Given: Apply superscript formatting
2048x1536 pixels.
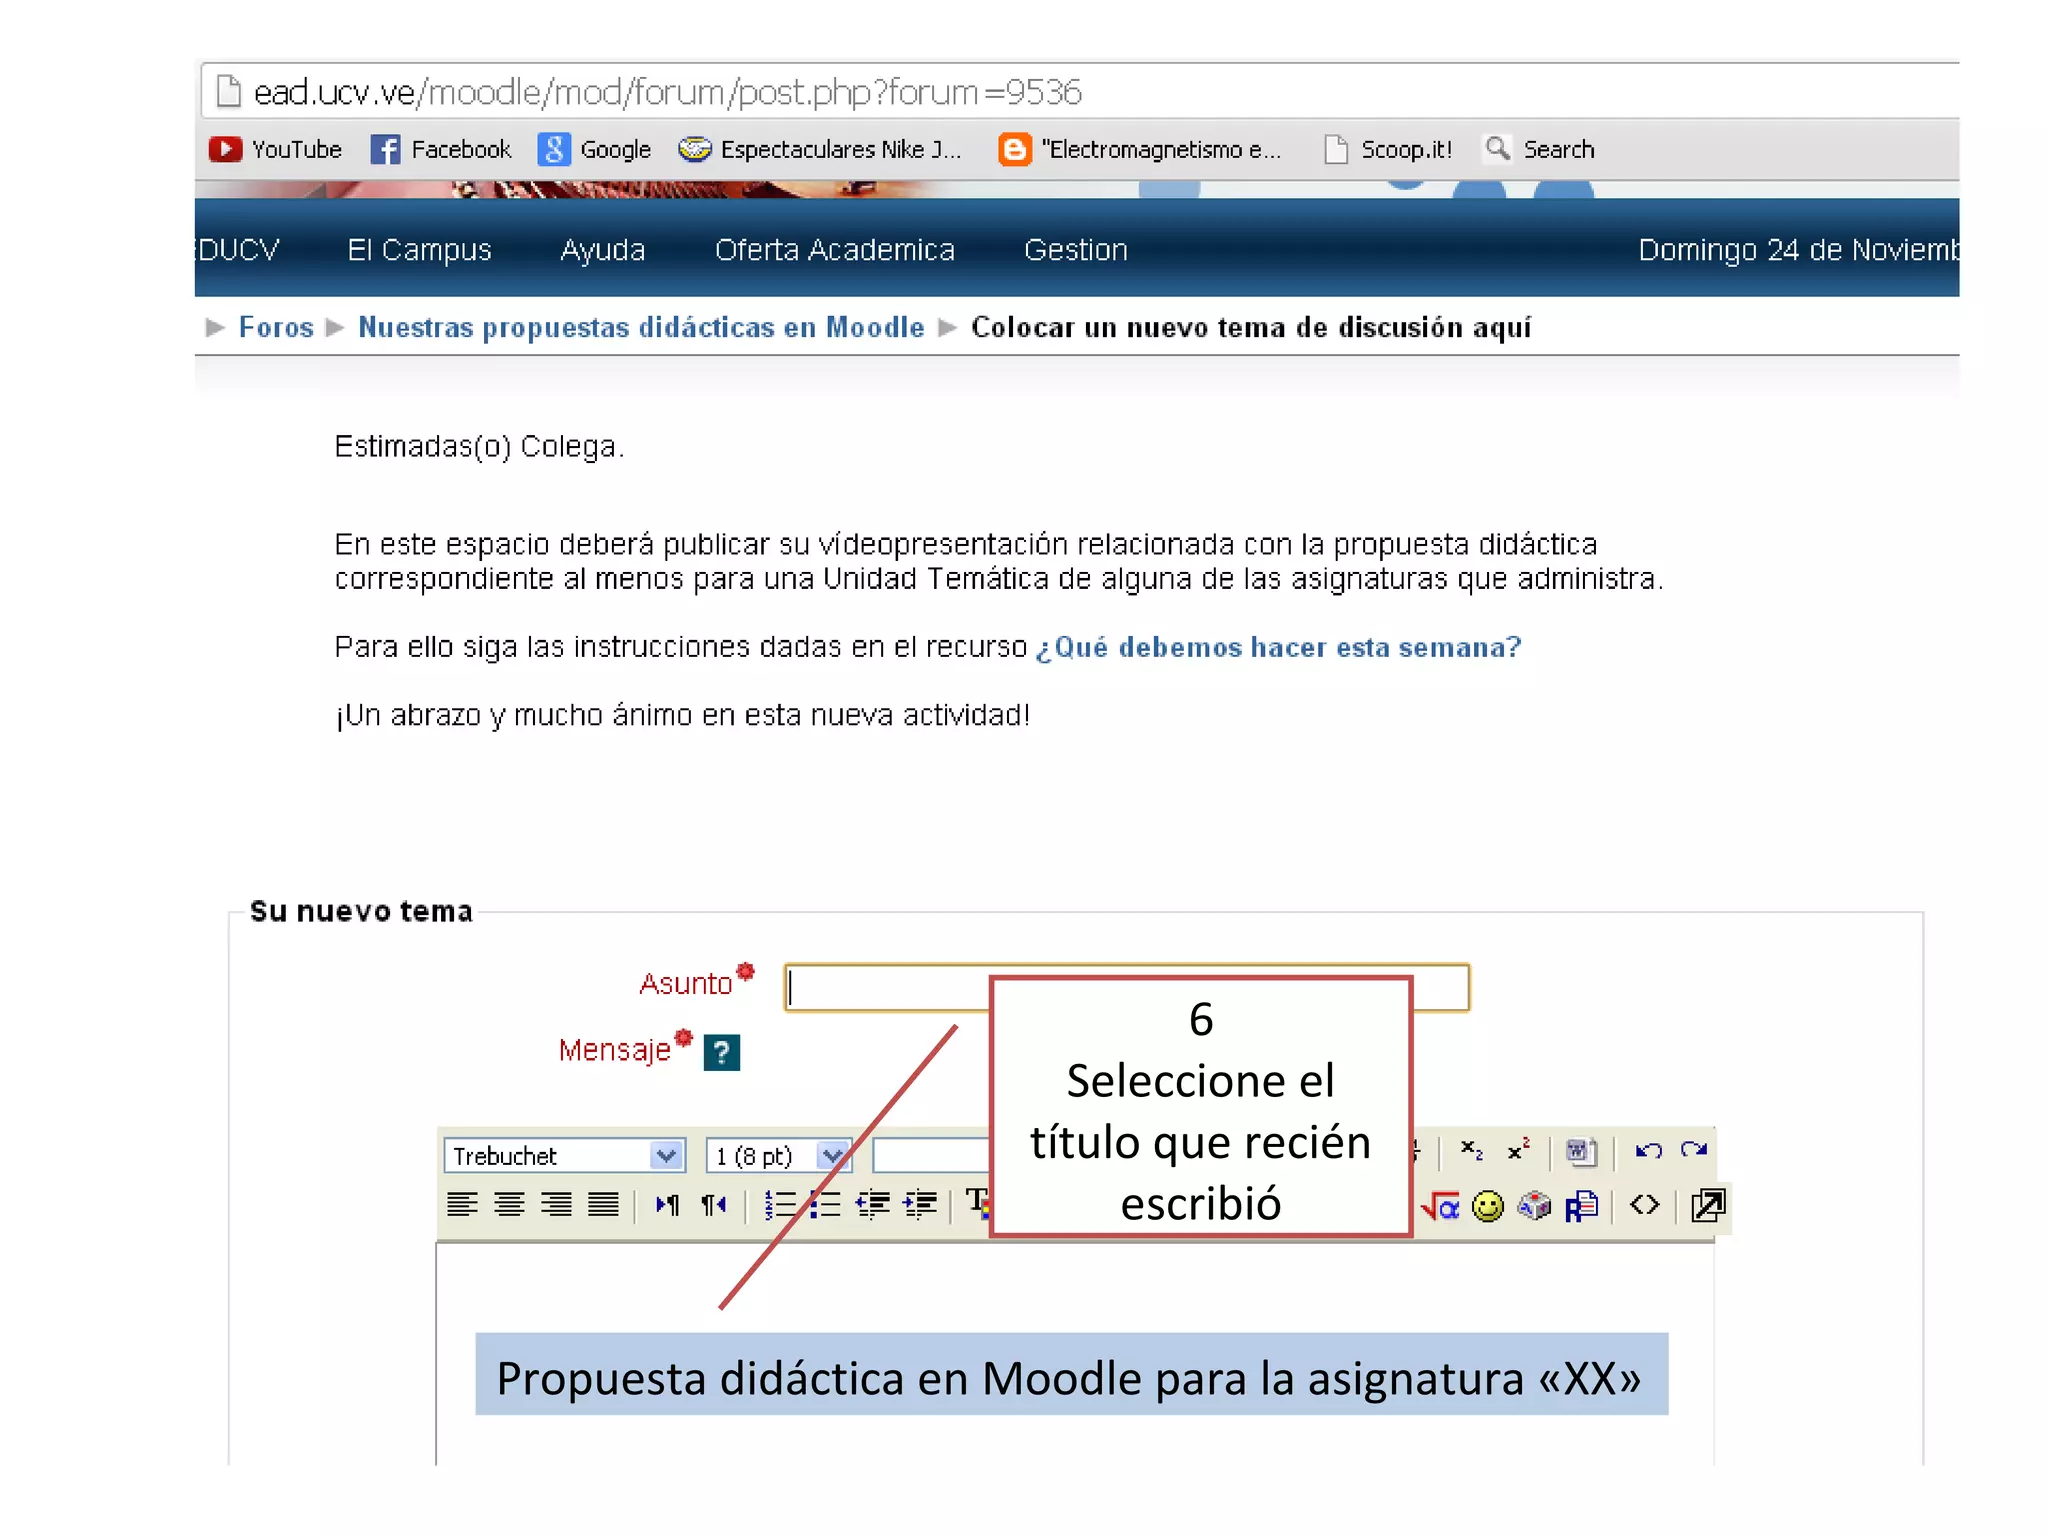Looking at the screenshot, I should coord(1519,1150).
